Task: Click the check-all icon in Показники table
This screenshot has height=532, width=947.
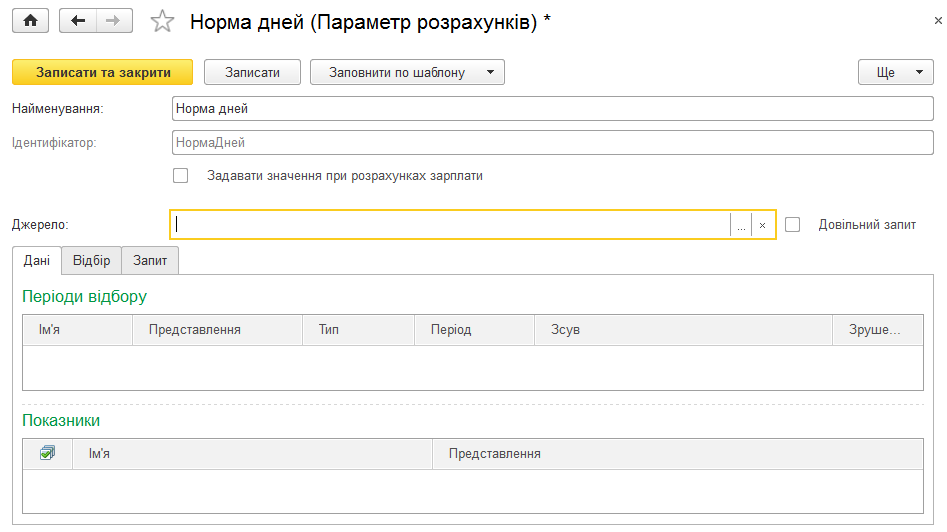Action: tap(47, 453)
